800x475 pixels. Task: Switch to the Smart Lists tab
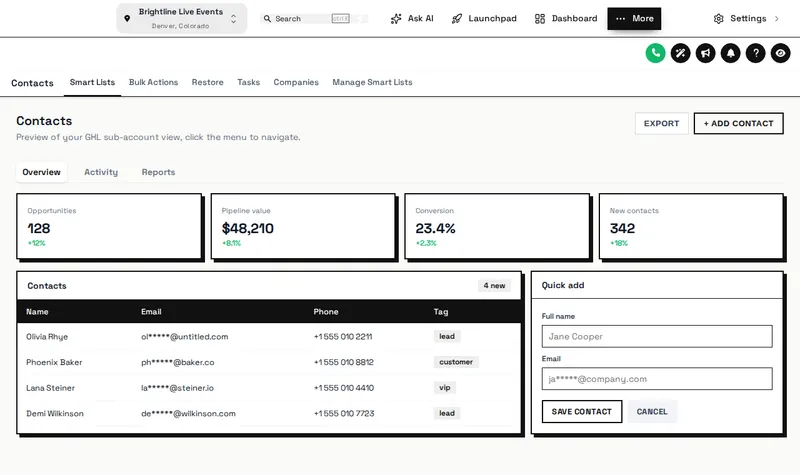92,82
